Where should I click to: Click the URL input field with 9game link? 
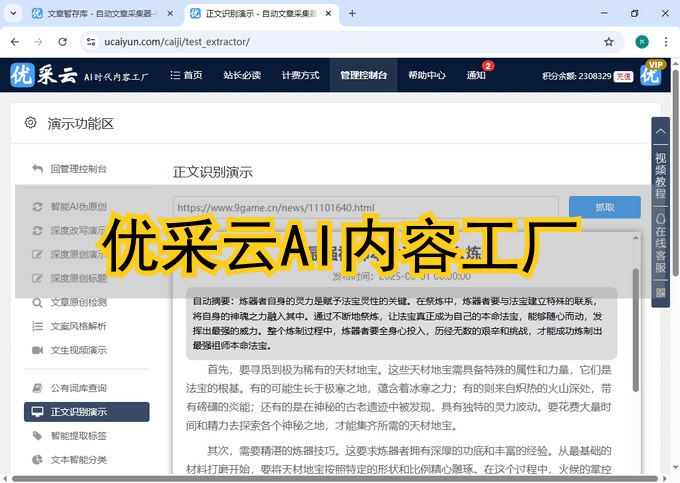click(365, 207)
